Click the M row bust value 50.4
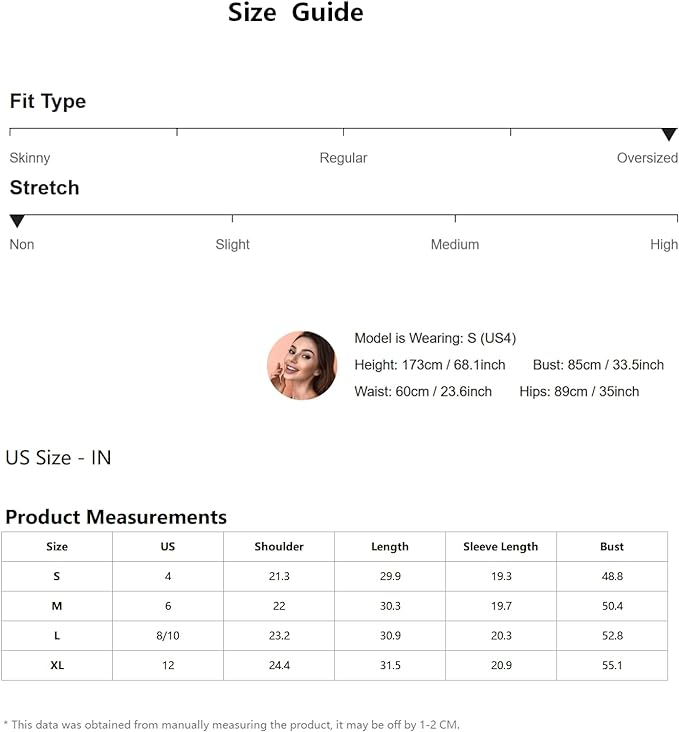This screenshot has height=732, width=679. coord(612,606)
